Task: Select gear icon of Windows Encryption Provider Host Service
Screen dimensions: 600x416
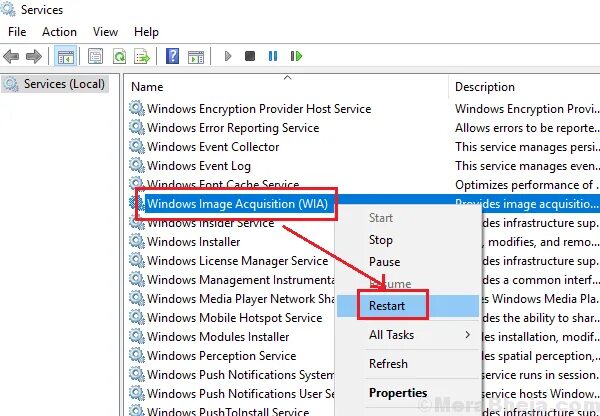Action: pyautogui.click(x=137, y=109)
